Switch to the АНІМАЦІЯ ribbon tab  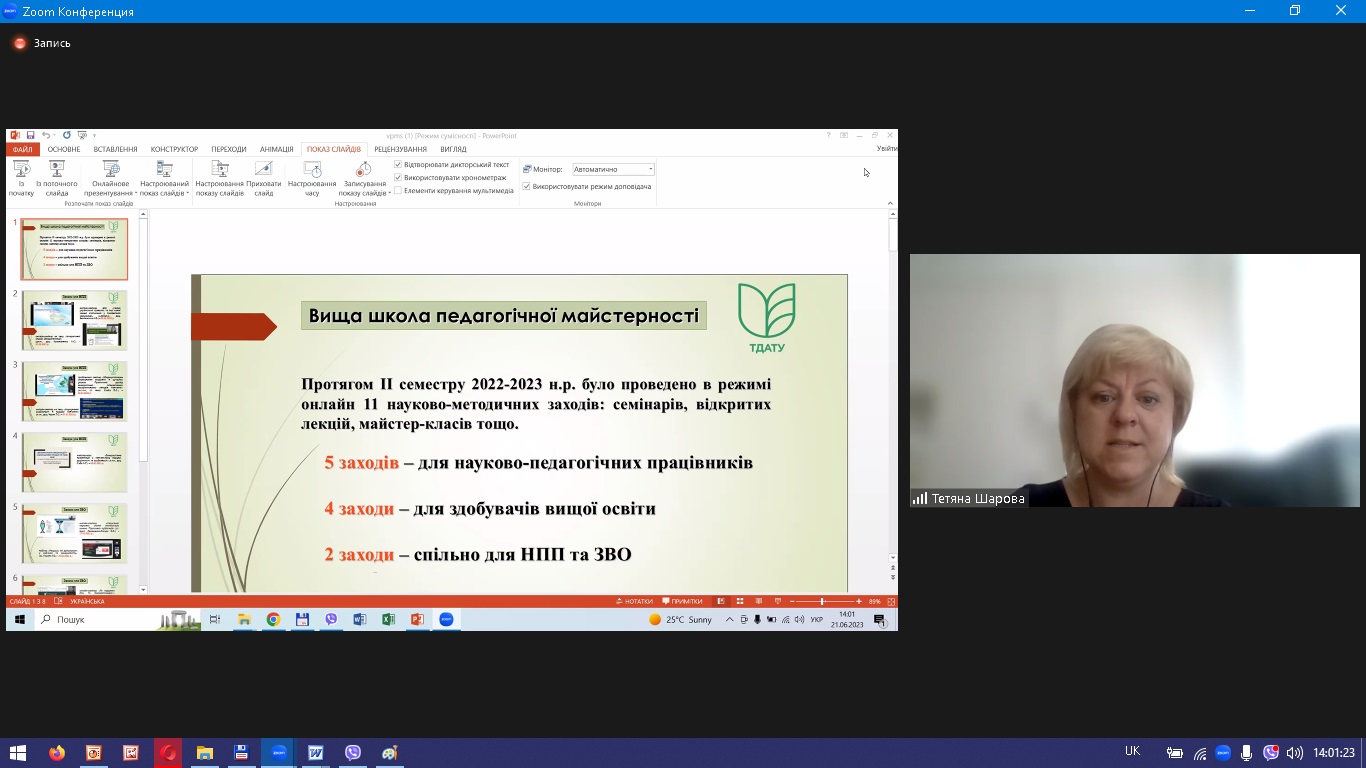277,149
